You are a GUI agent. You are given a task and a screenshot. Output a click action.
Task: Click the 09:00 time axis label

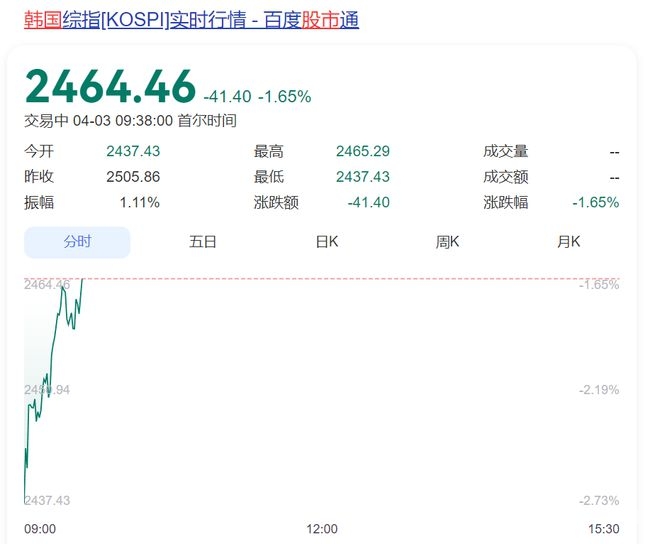[x=40, y=529]
